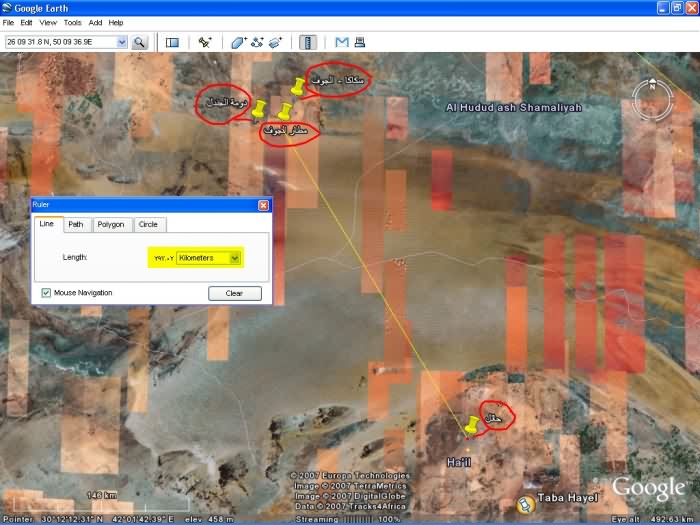The image size is (700, 525).
Task: Add a polygon with toolbar icon
Action: (238, 42)
